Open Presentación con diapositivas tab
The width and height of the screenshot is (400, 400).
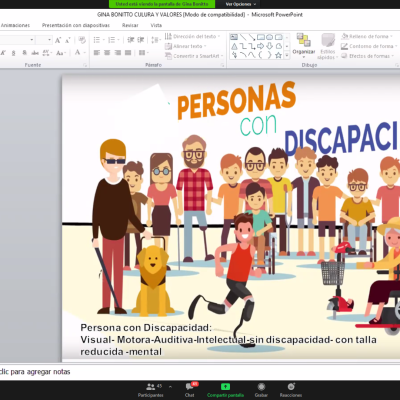(x=76, y=25)
